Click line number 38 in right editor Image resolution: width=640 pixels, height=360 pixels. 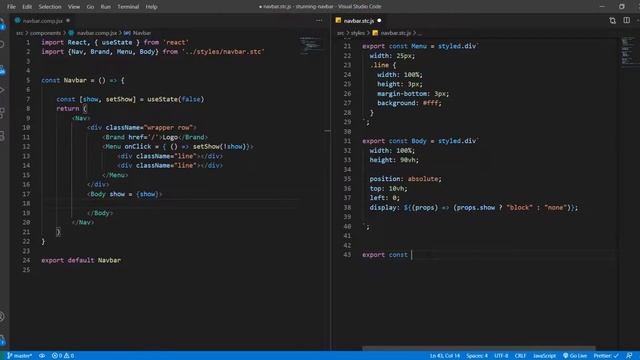click(347, 207)
